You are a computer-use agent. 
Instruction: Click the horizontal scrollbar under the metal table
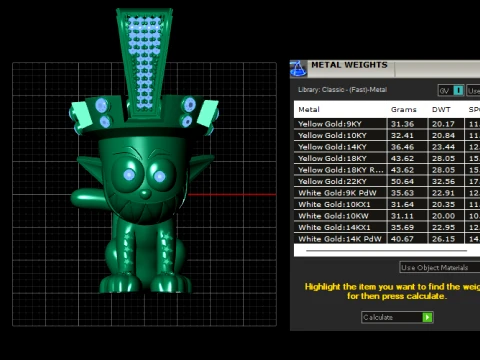387,250
